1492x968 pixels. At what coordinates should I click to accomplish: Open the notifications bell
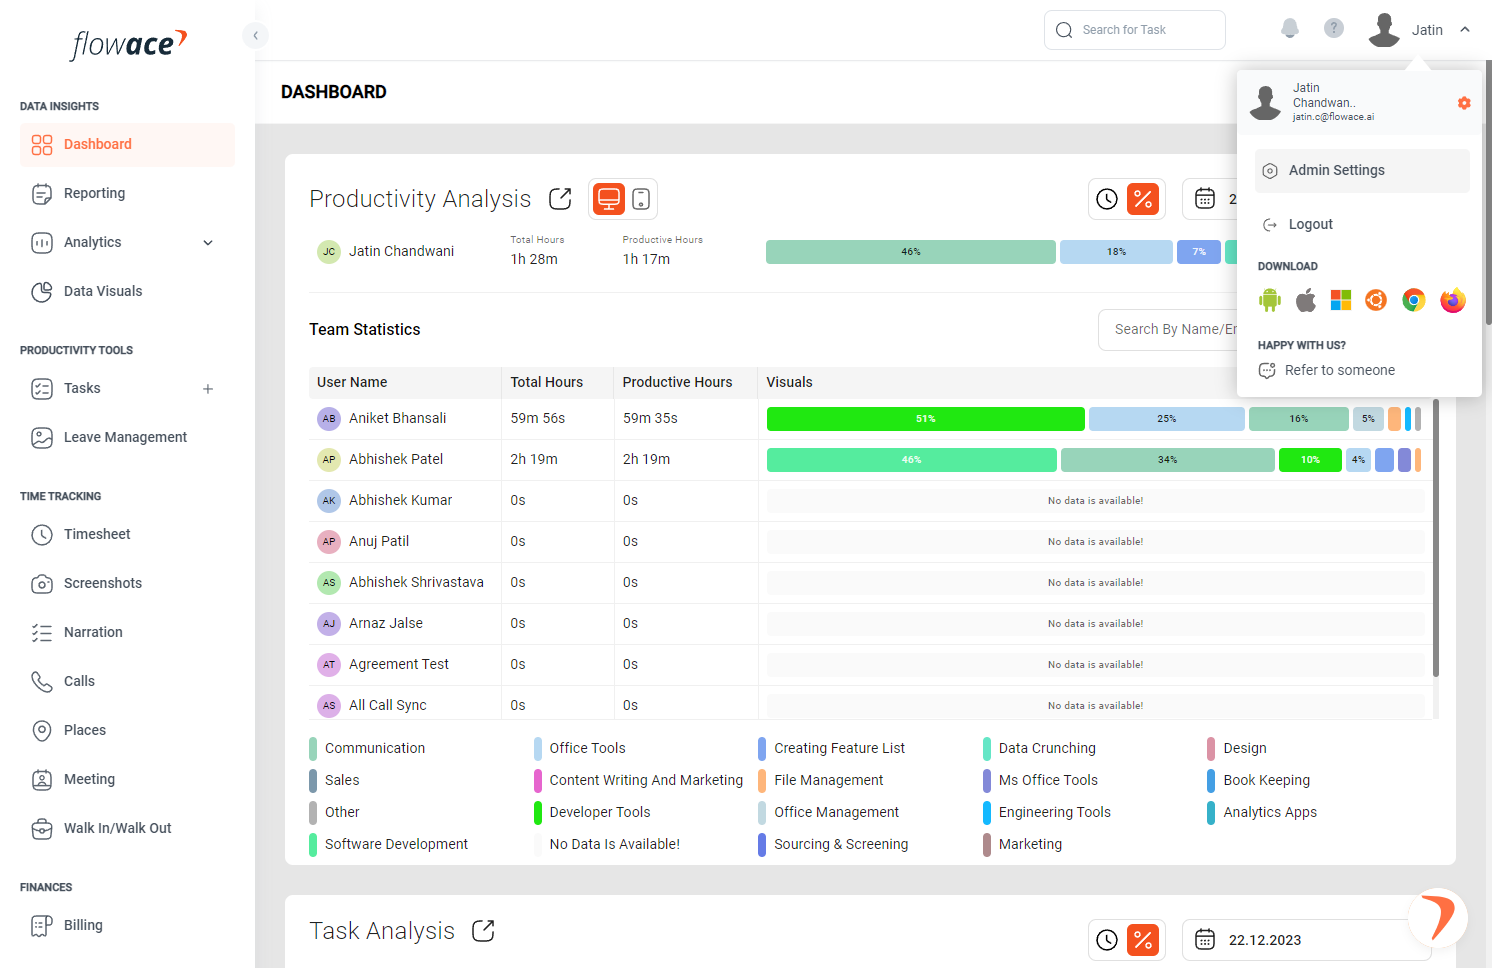(x=1290, y=28)
